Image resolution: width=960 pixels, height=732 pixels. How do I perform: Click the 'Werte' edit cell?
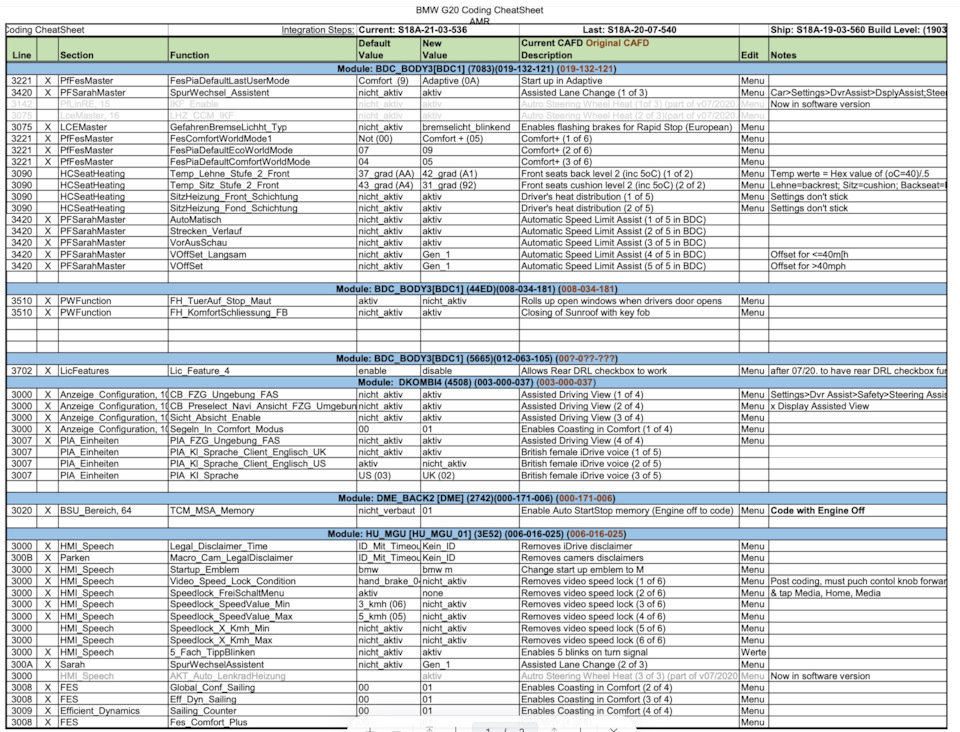(x=752, y=652)
